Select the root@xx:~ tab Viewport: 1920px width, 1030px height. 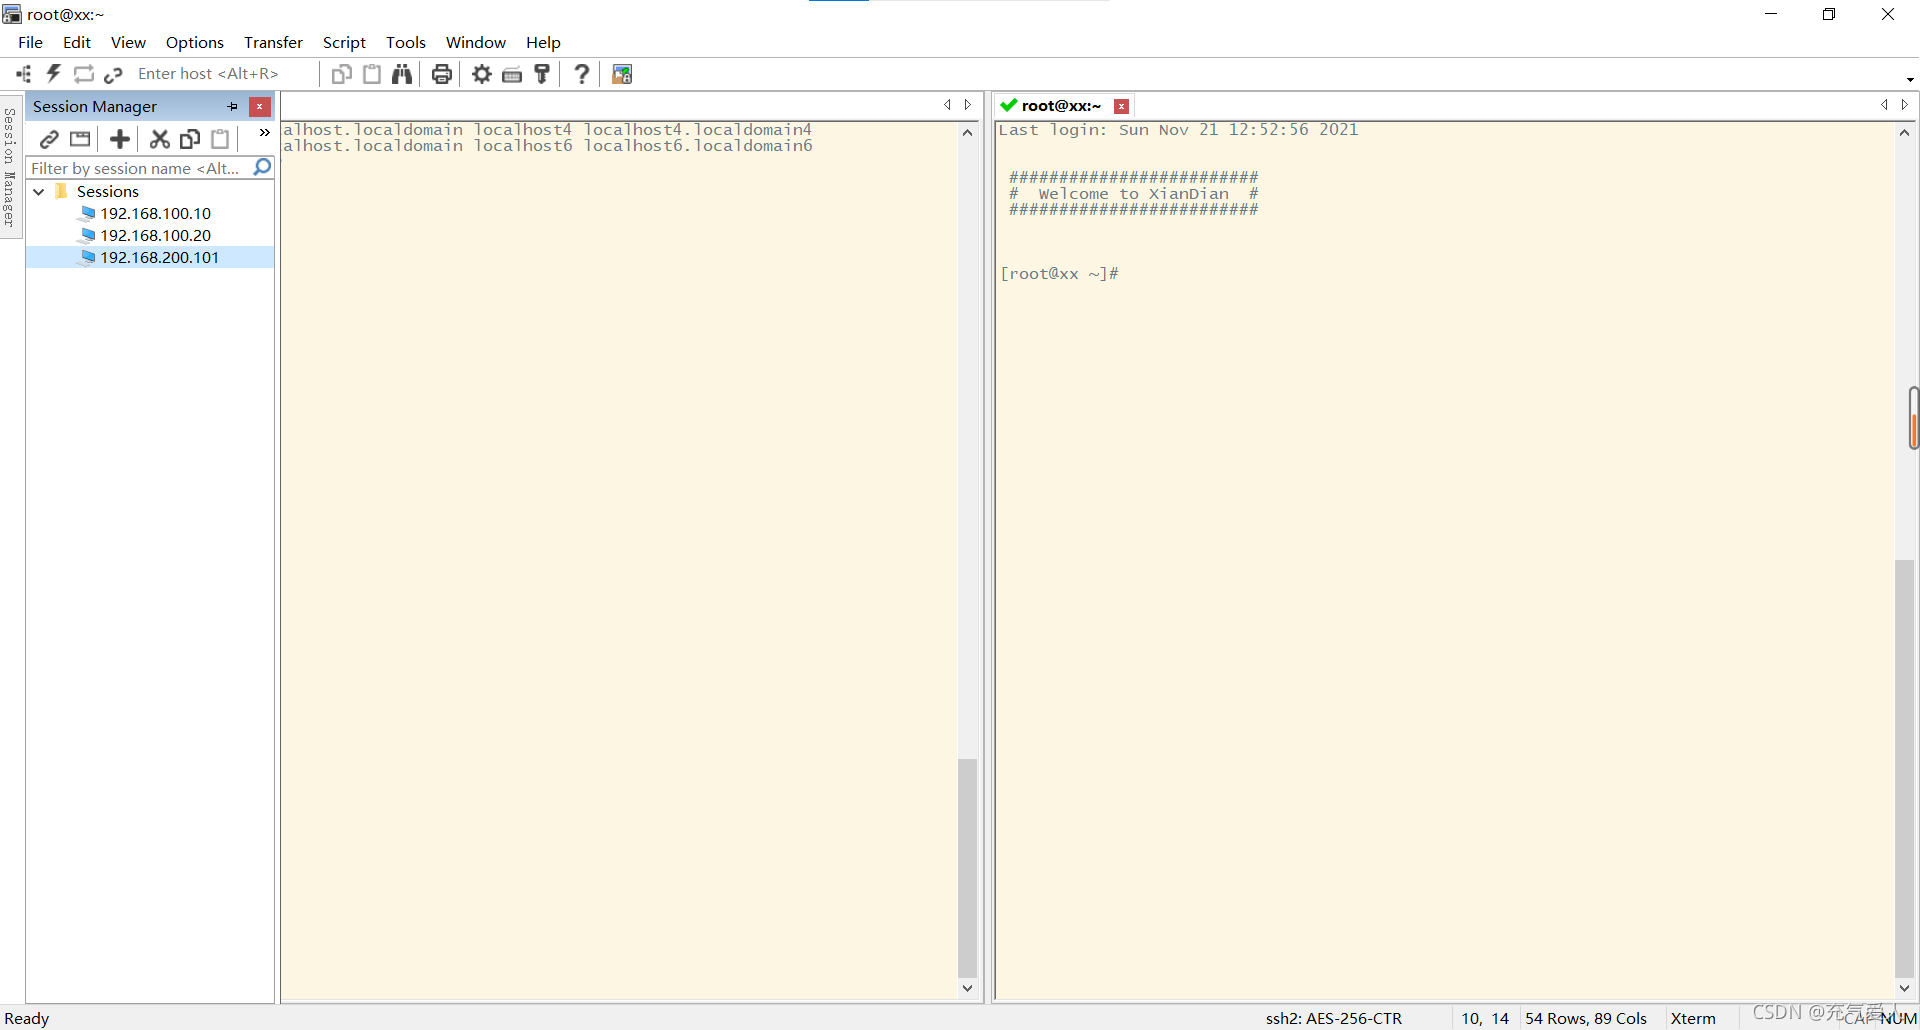pyautogui.click(x=1061, y=106)
